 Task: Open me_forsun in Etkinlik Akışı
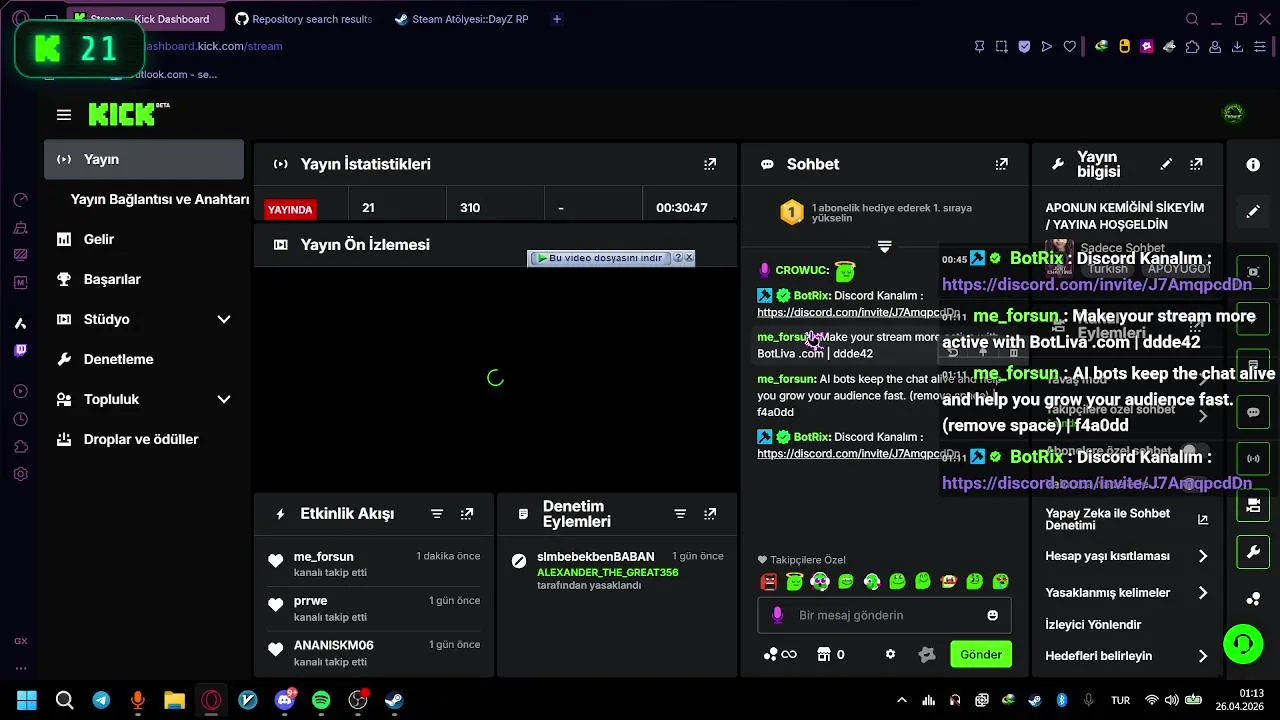323,557
